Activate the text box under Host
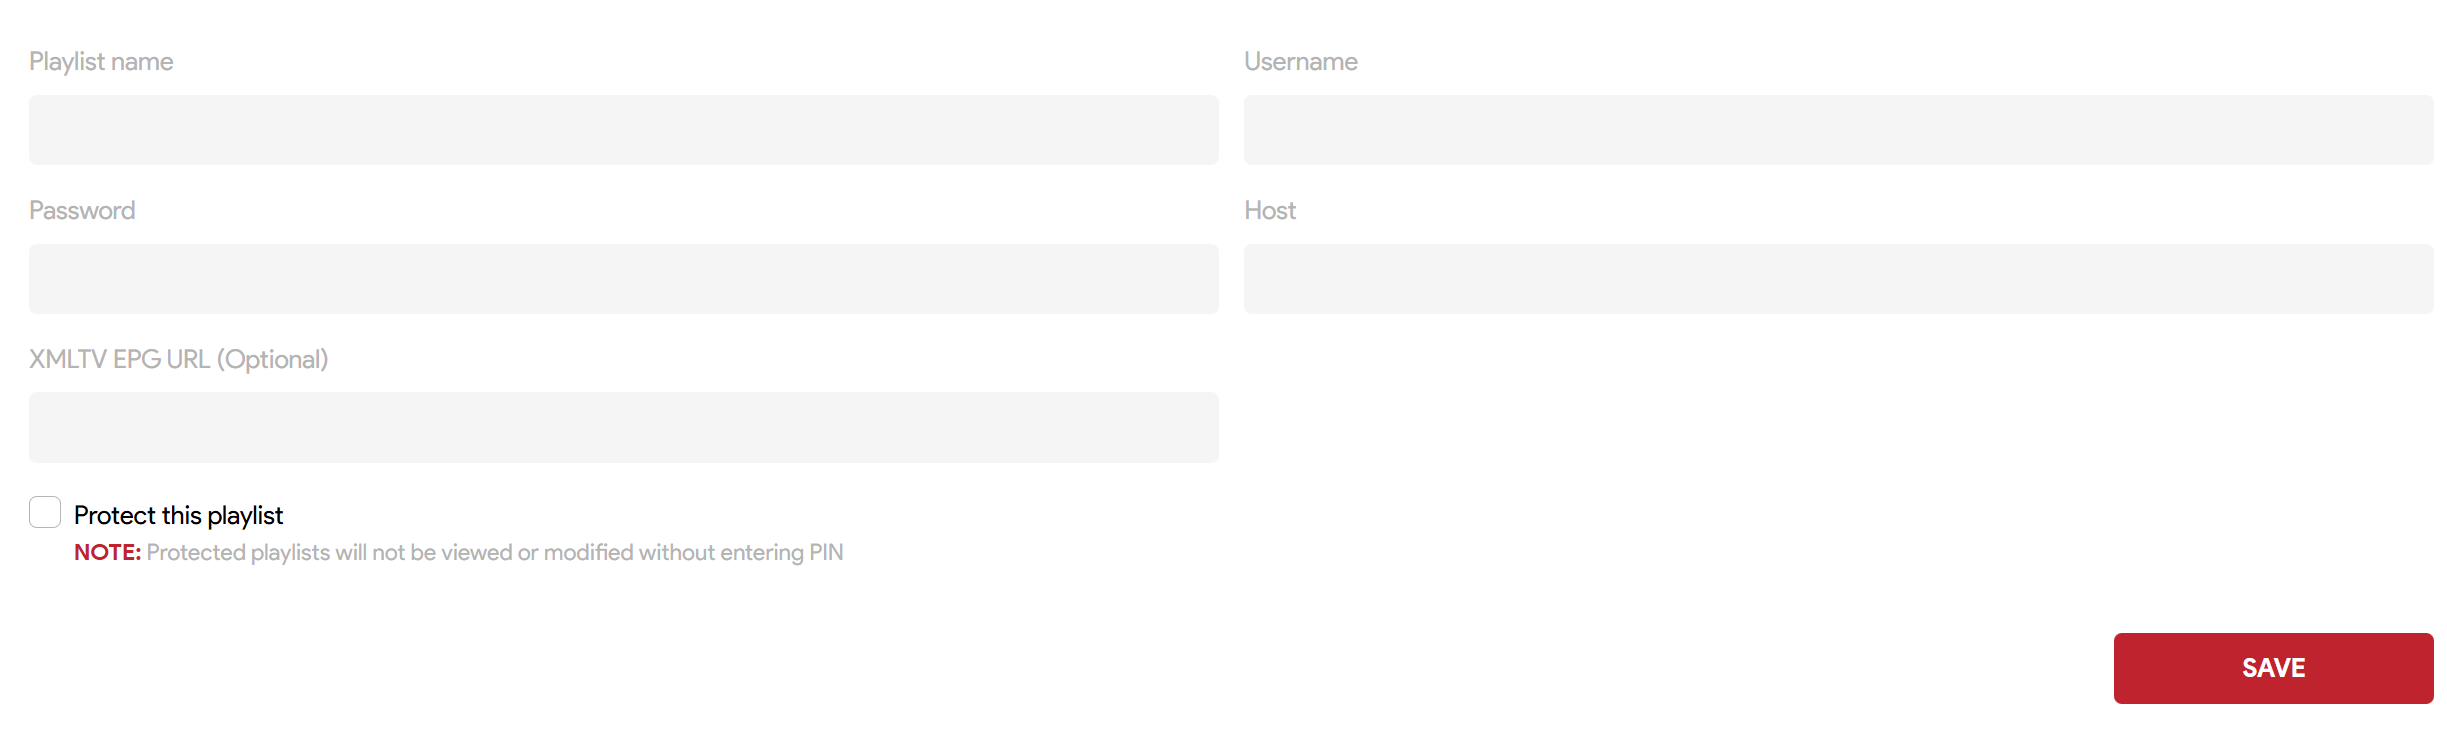Screen dimensions: 2447x729 click(x=1838, y=279)
